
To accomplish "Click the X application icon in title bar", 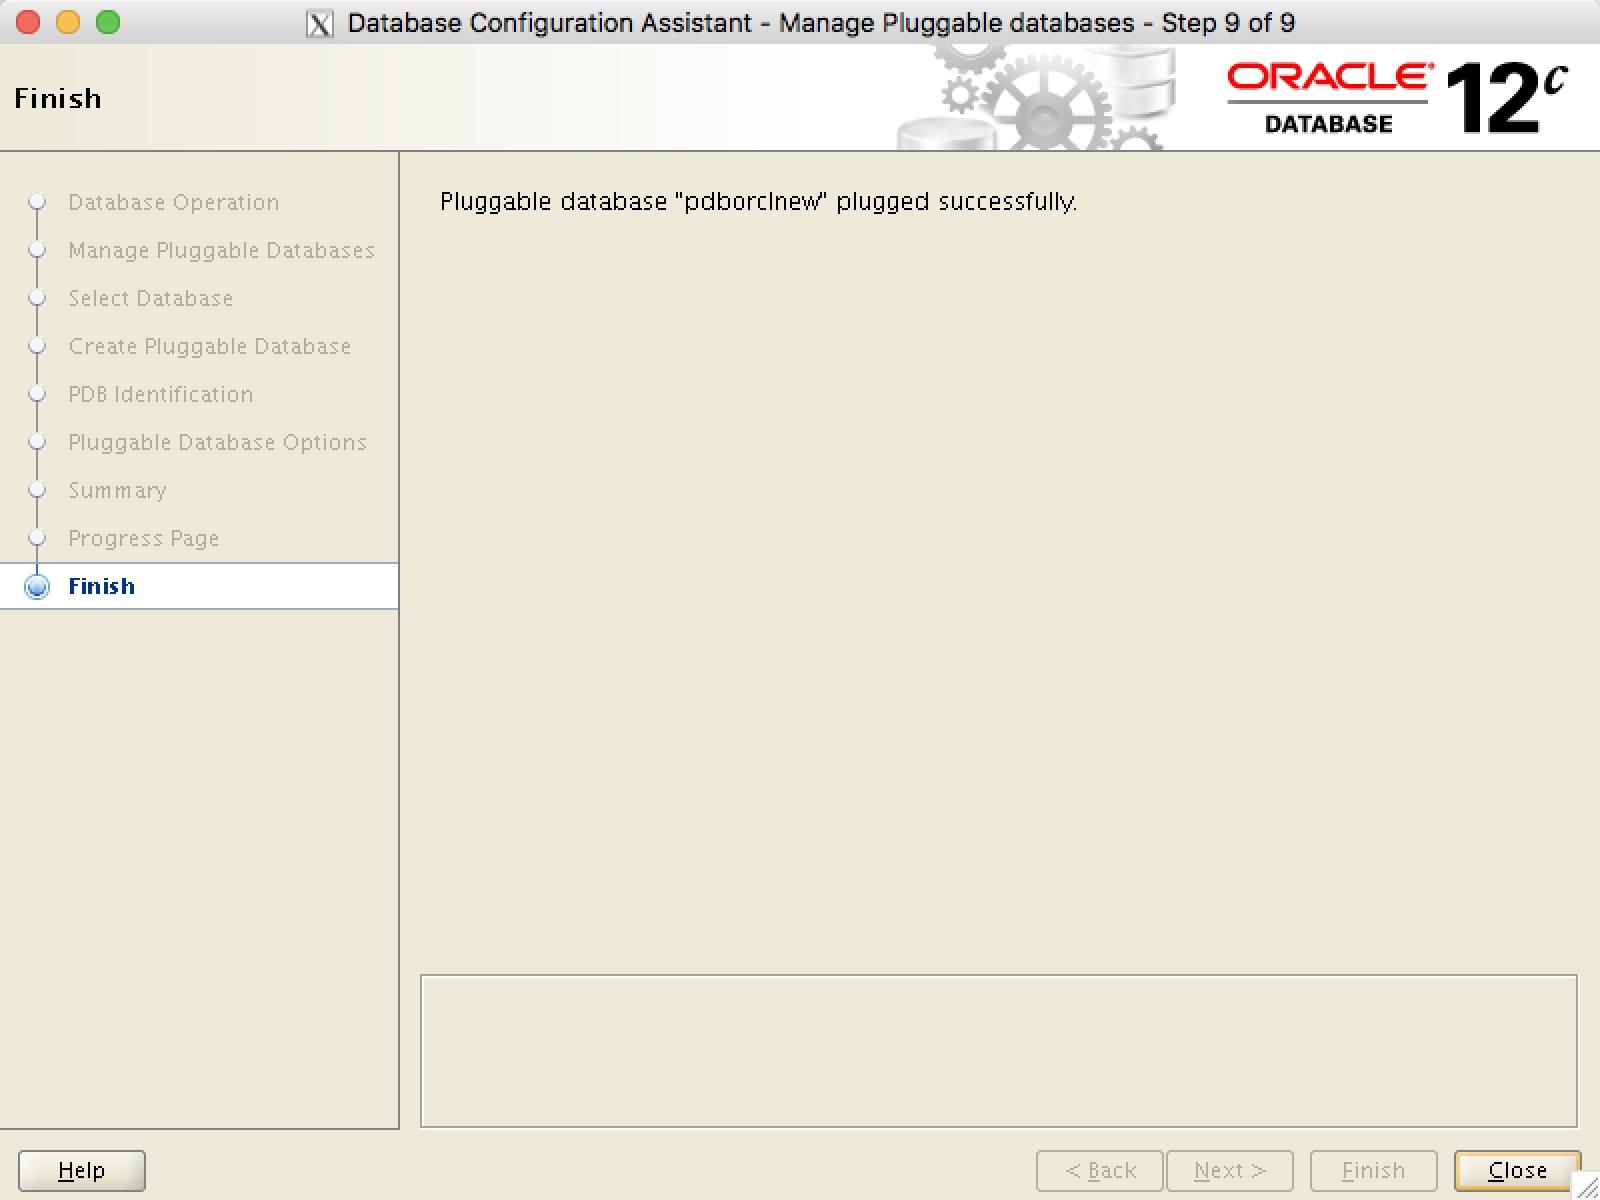I will click(320, 22).
